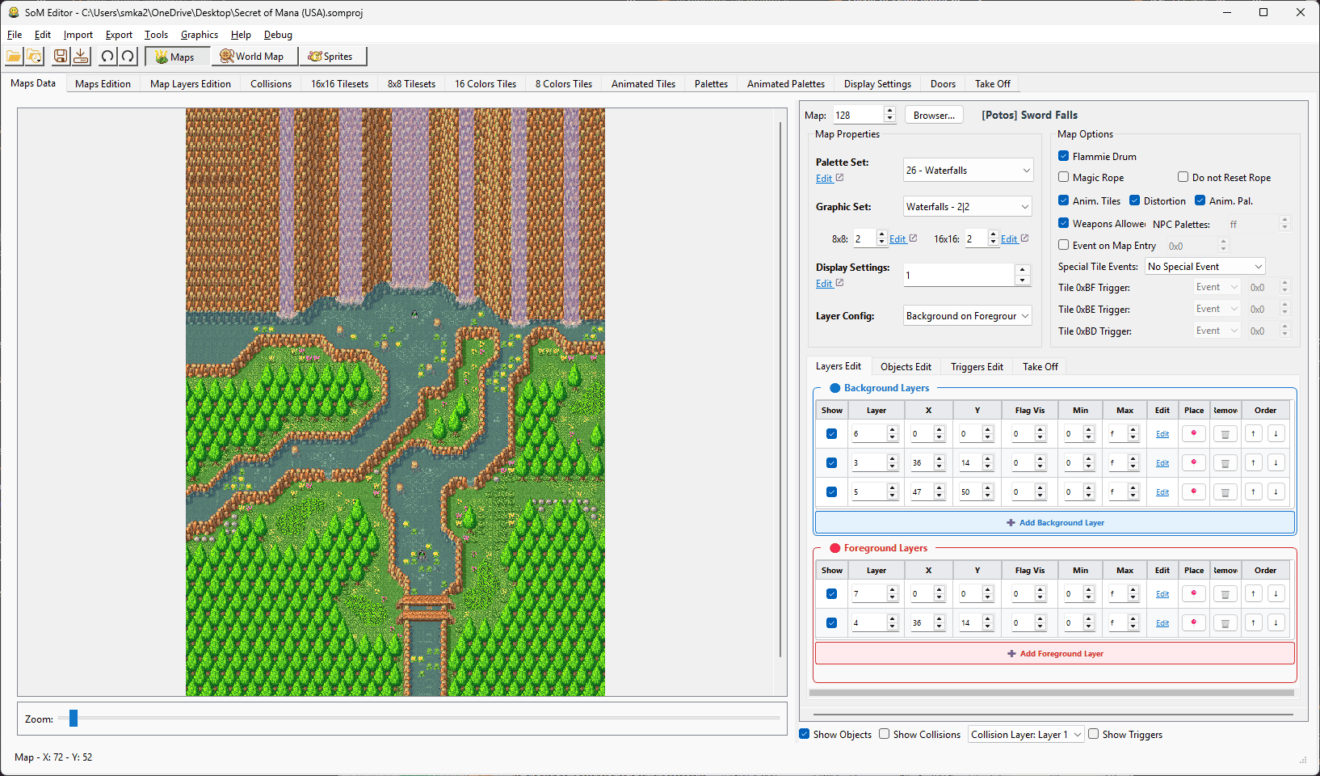Click the Place pin for foreground layer 7
Image resolution: width=1320 pixels, height=776 pixels.
click(x=1194, y=593)
